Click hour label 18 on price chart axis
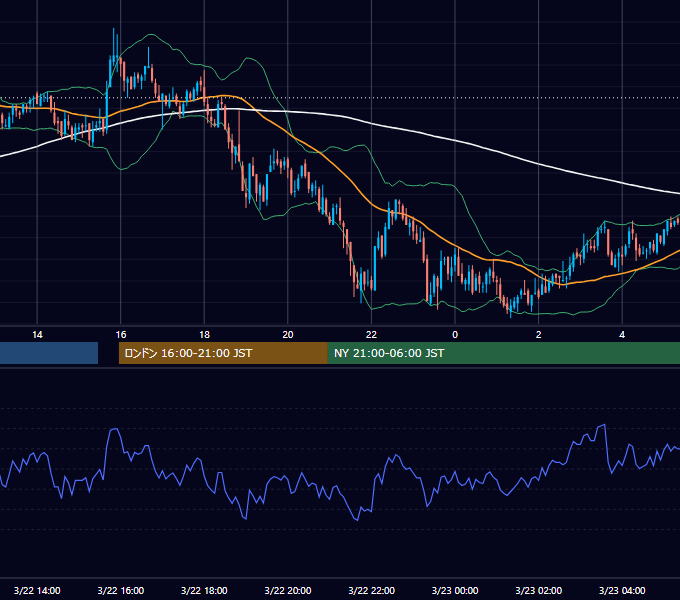680x600 pixels. click(x=204, y=335)
